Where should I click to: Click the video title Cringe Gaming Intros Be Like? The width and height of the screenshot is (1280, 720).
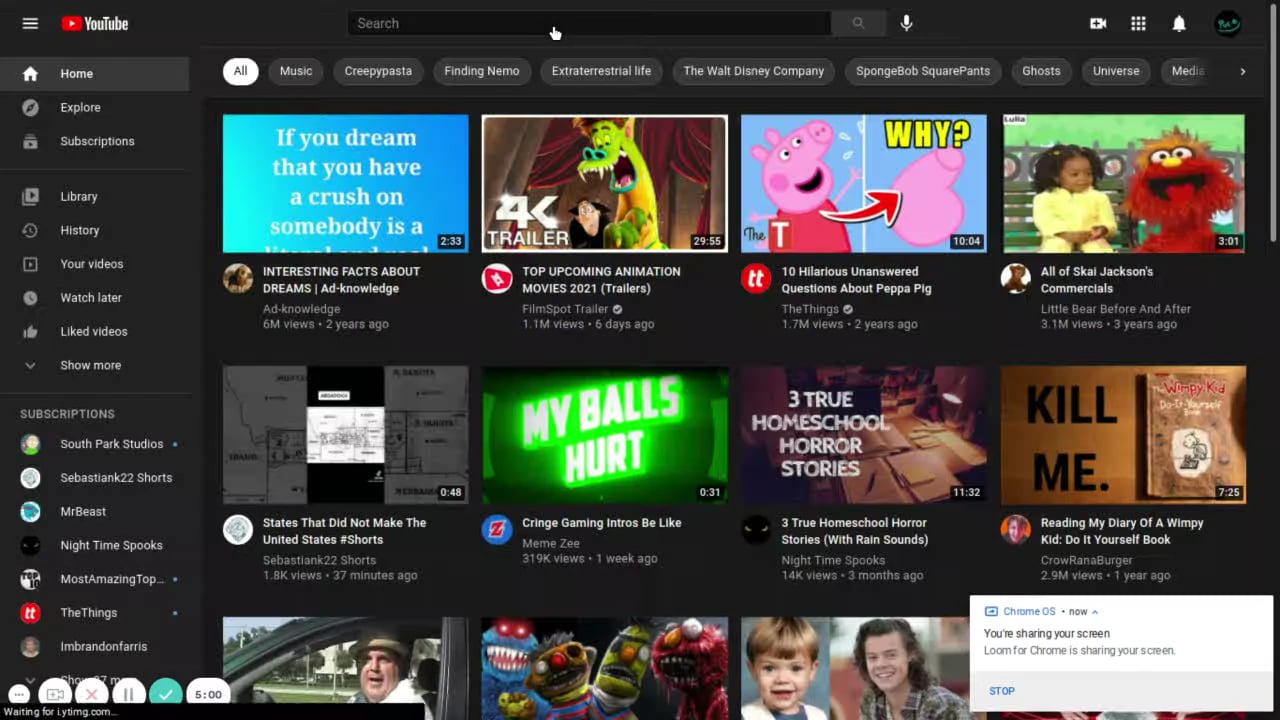(602, 523)
